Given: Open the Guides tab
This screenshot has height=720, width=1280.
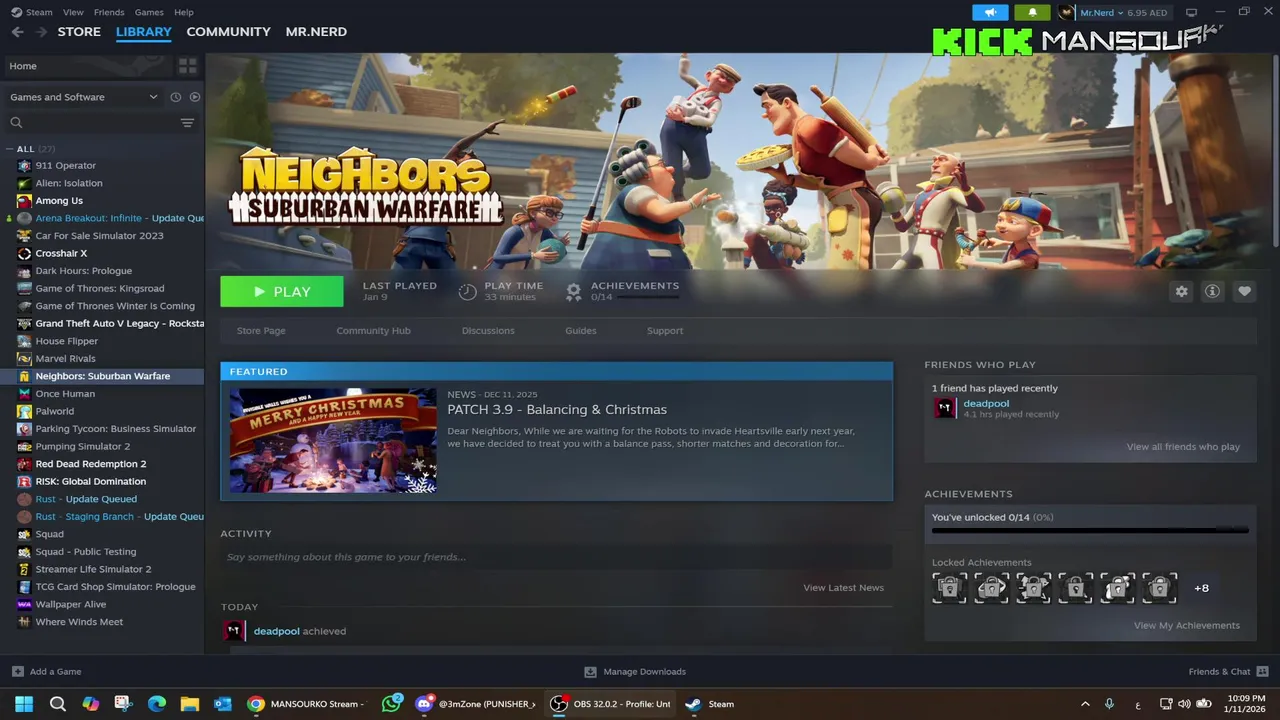Looking at the screenshot, I should click(x=580, y=331).
